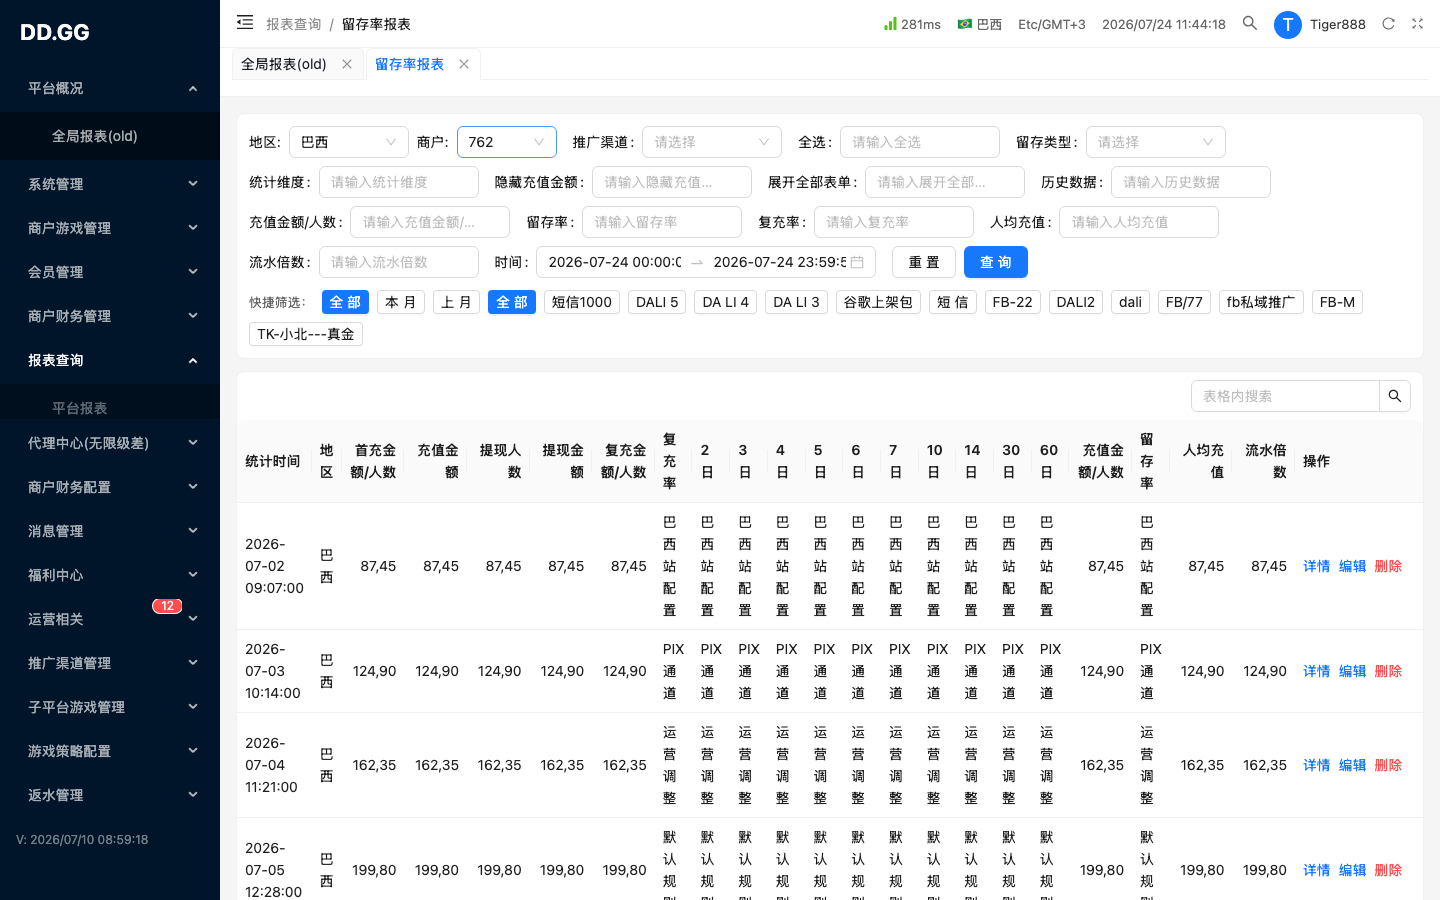The width and height of the screenshot is (1440, 900).
Task: Open 平台报表 in the sidebar
Action: [110, 407]
